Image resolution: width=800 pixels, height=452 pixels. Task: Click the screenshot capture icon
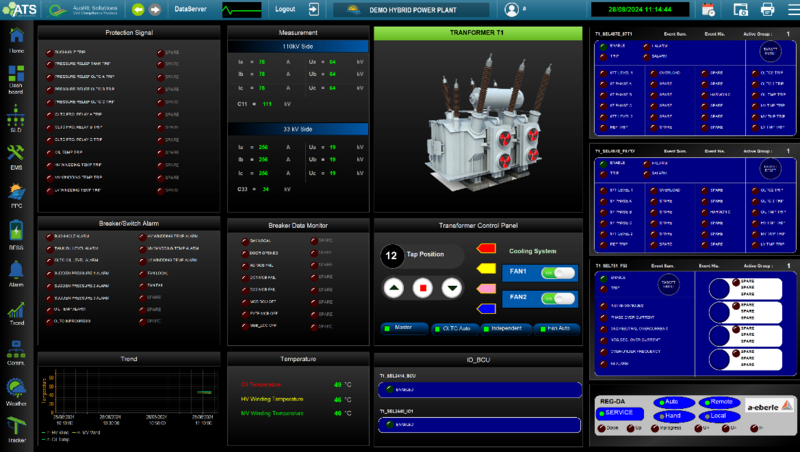pos(740,9)
